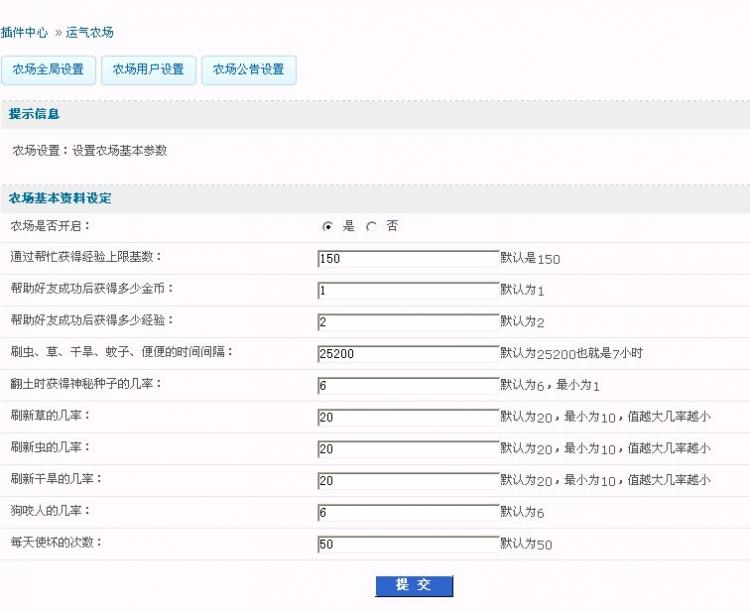The image size is (750, 612).
Task: Focus the 每天使坏的次数 input field
Action: (x=407, y=544)
